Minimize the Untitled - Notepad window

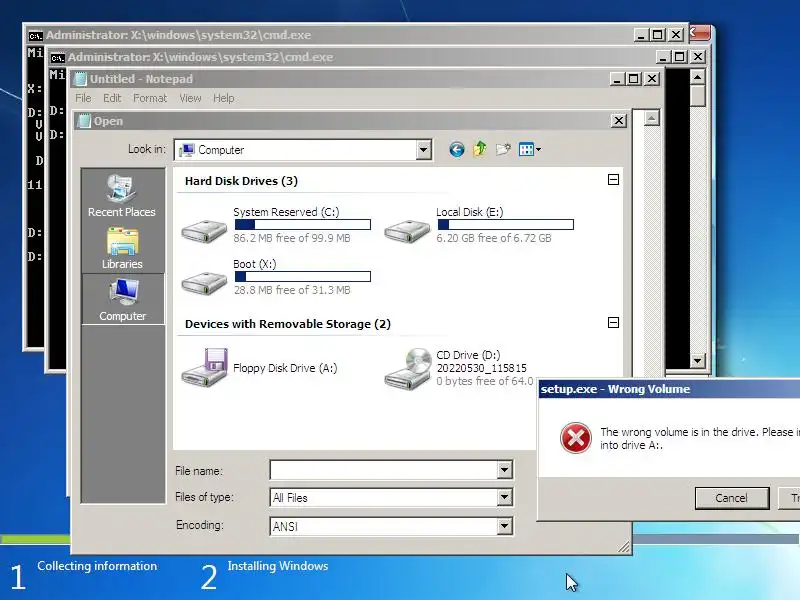tap(617, 79)
